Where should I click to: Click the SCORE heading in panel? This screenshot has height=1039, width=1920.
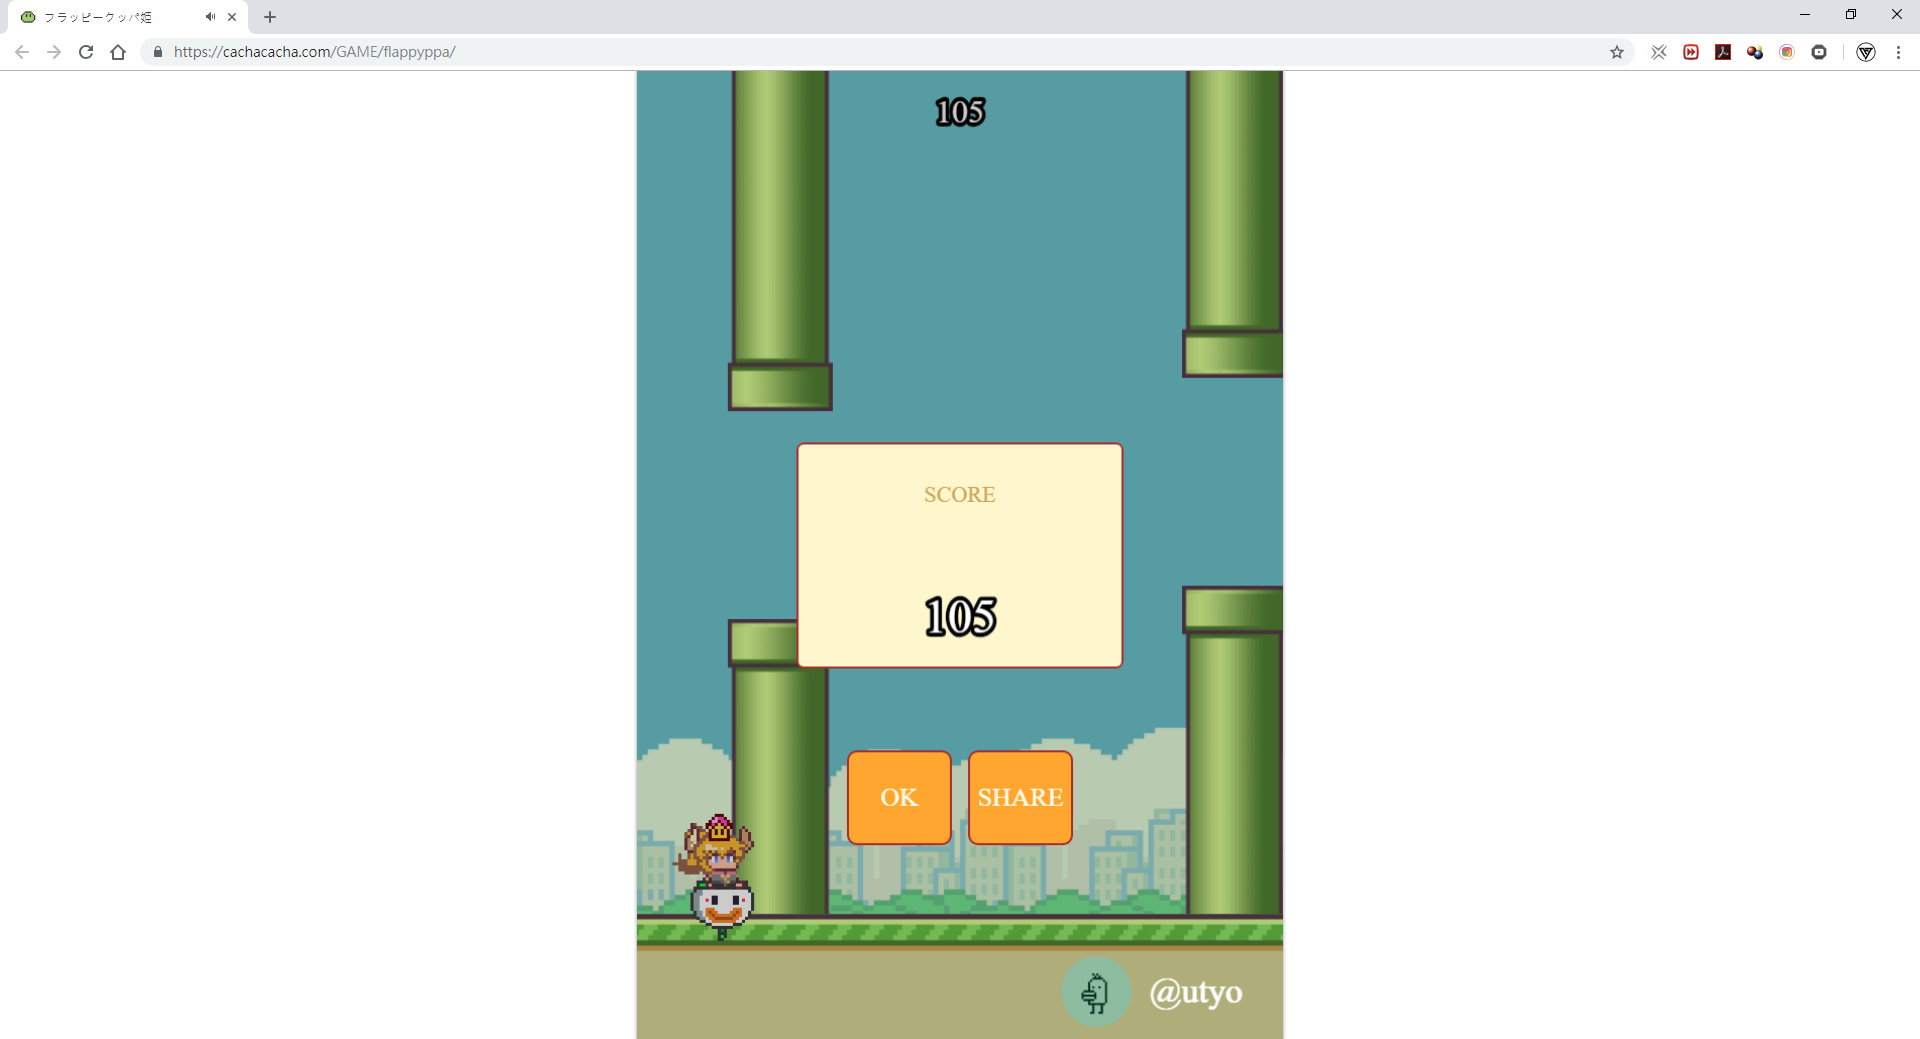[x=959, y=495]
